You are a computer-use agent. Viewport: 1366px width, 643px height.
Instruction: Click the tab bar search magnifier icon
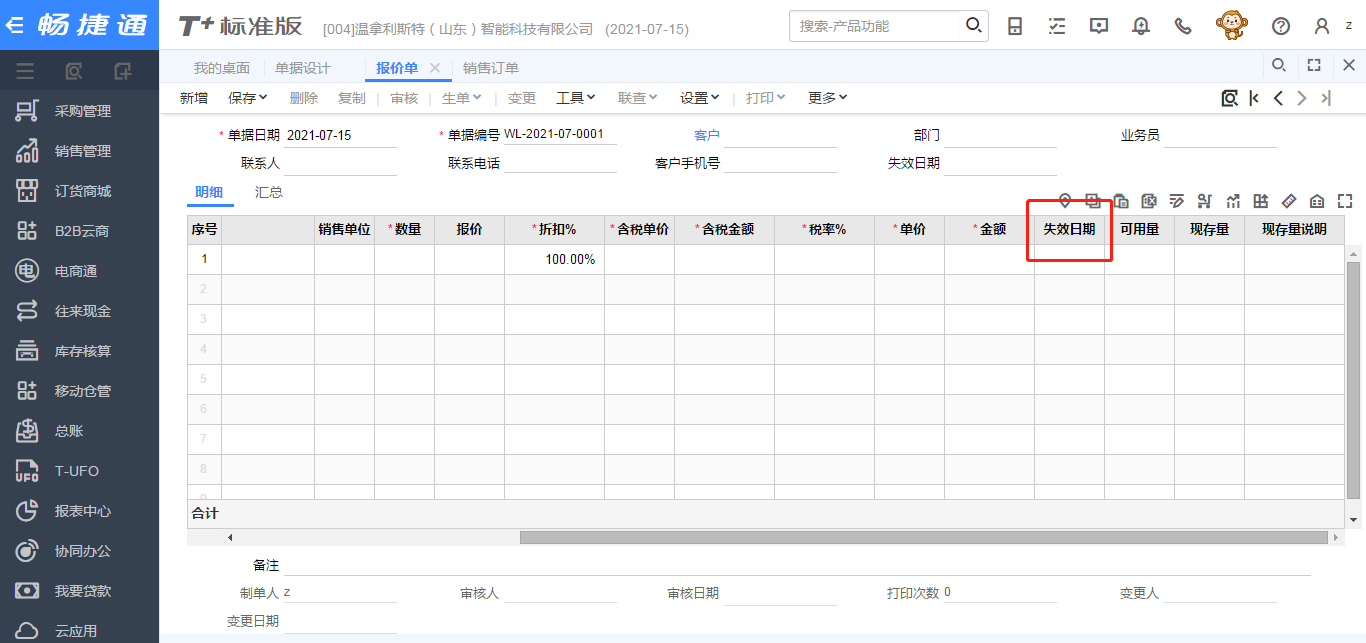coord(1279,65)
